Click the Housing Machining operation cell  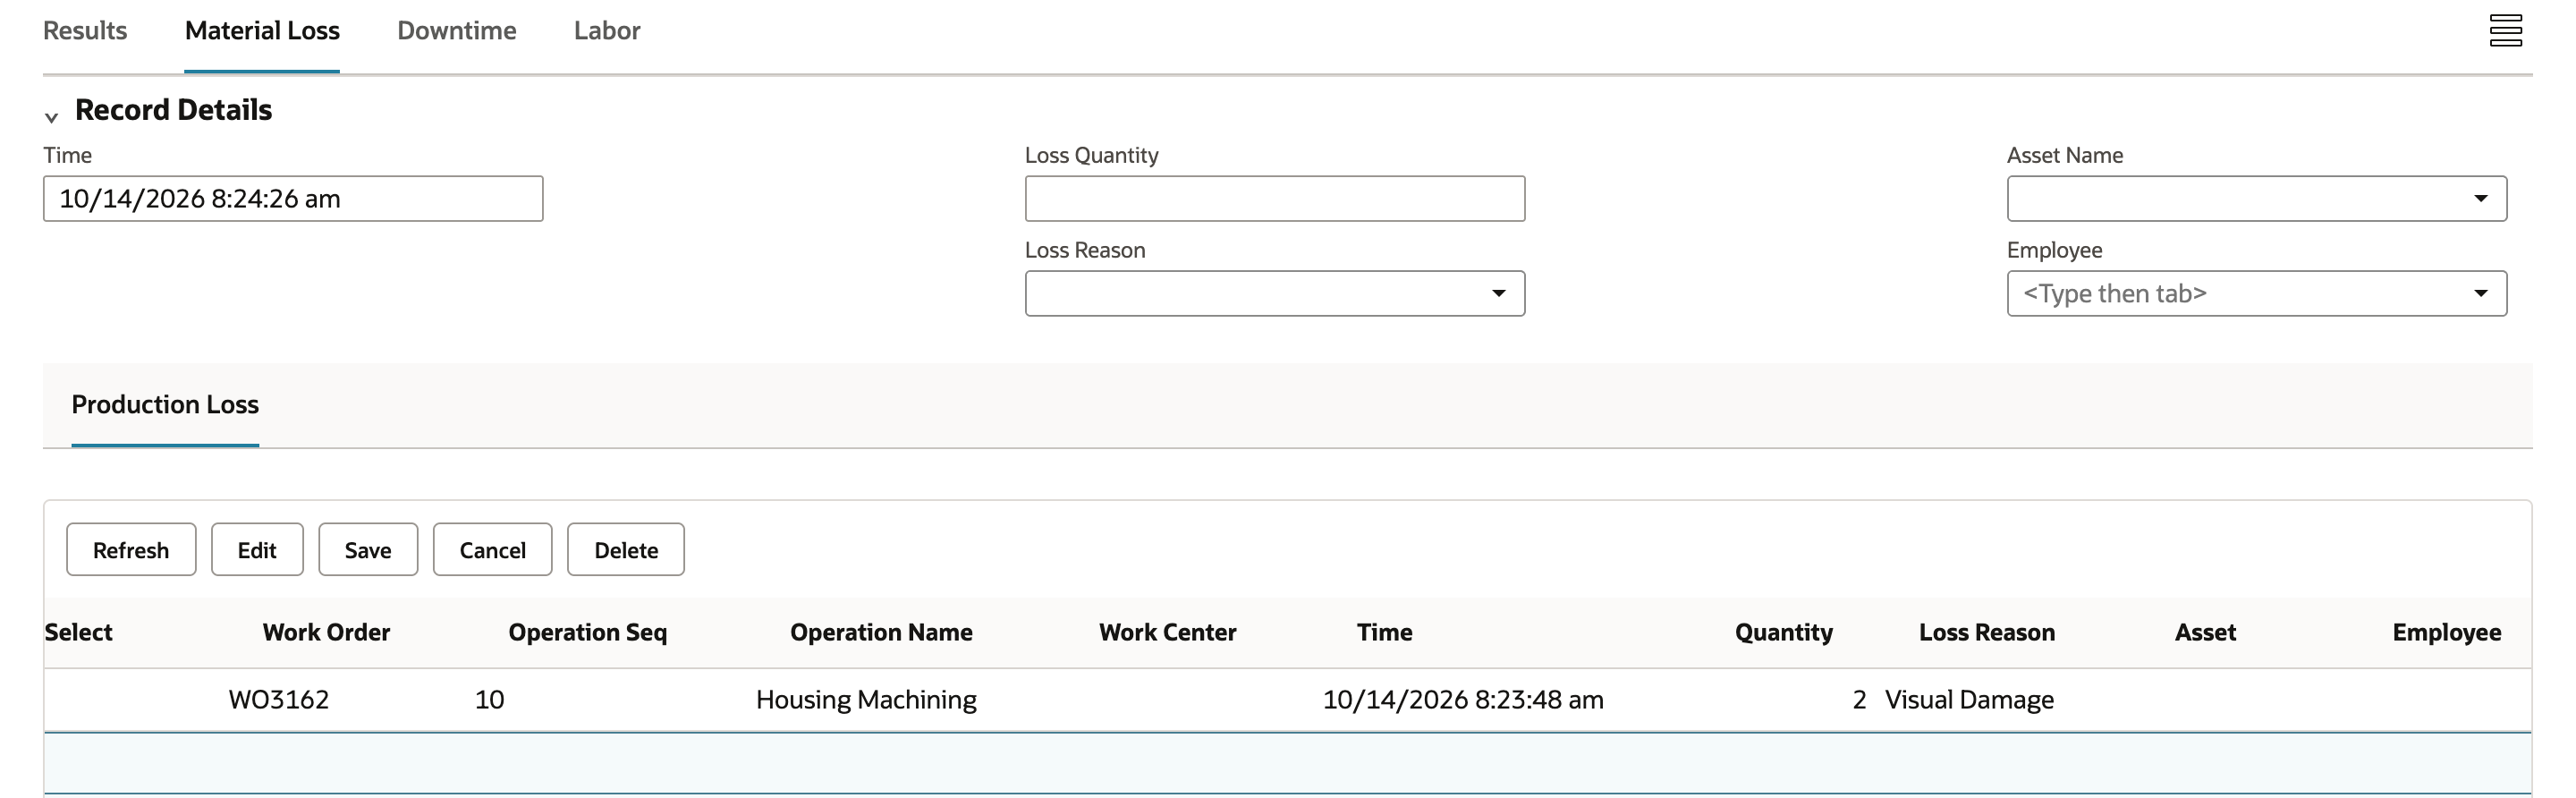pos(866,699)
